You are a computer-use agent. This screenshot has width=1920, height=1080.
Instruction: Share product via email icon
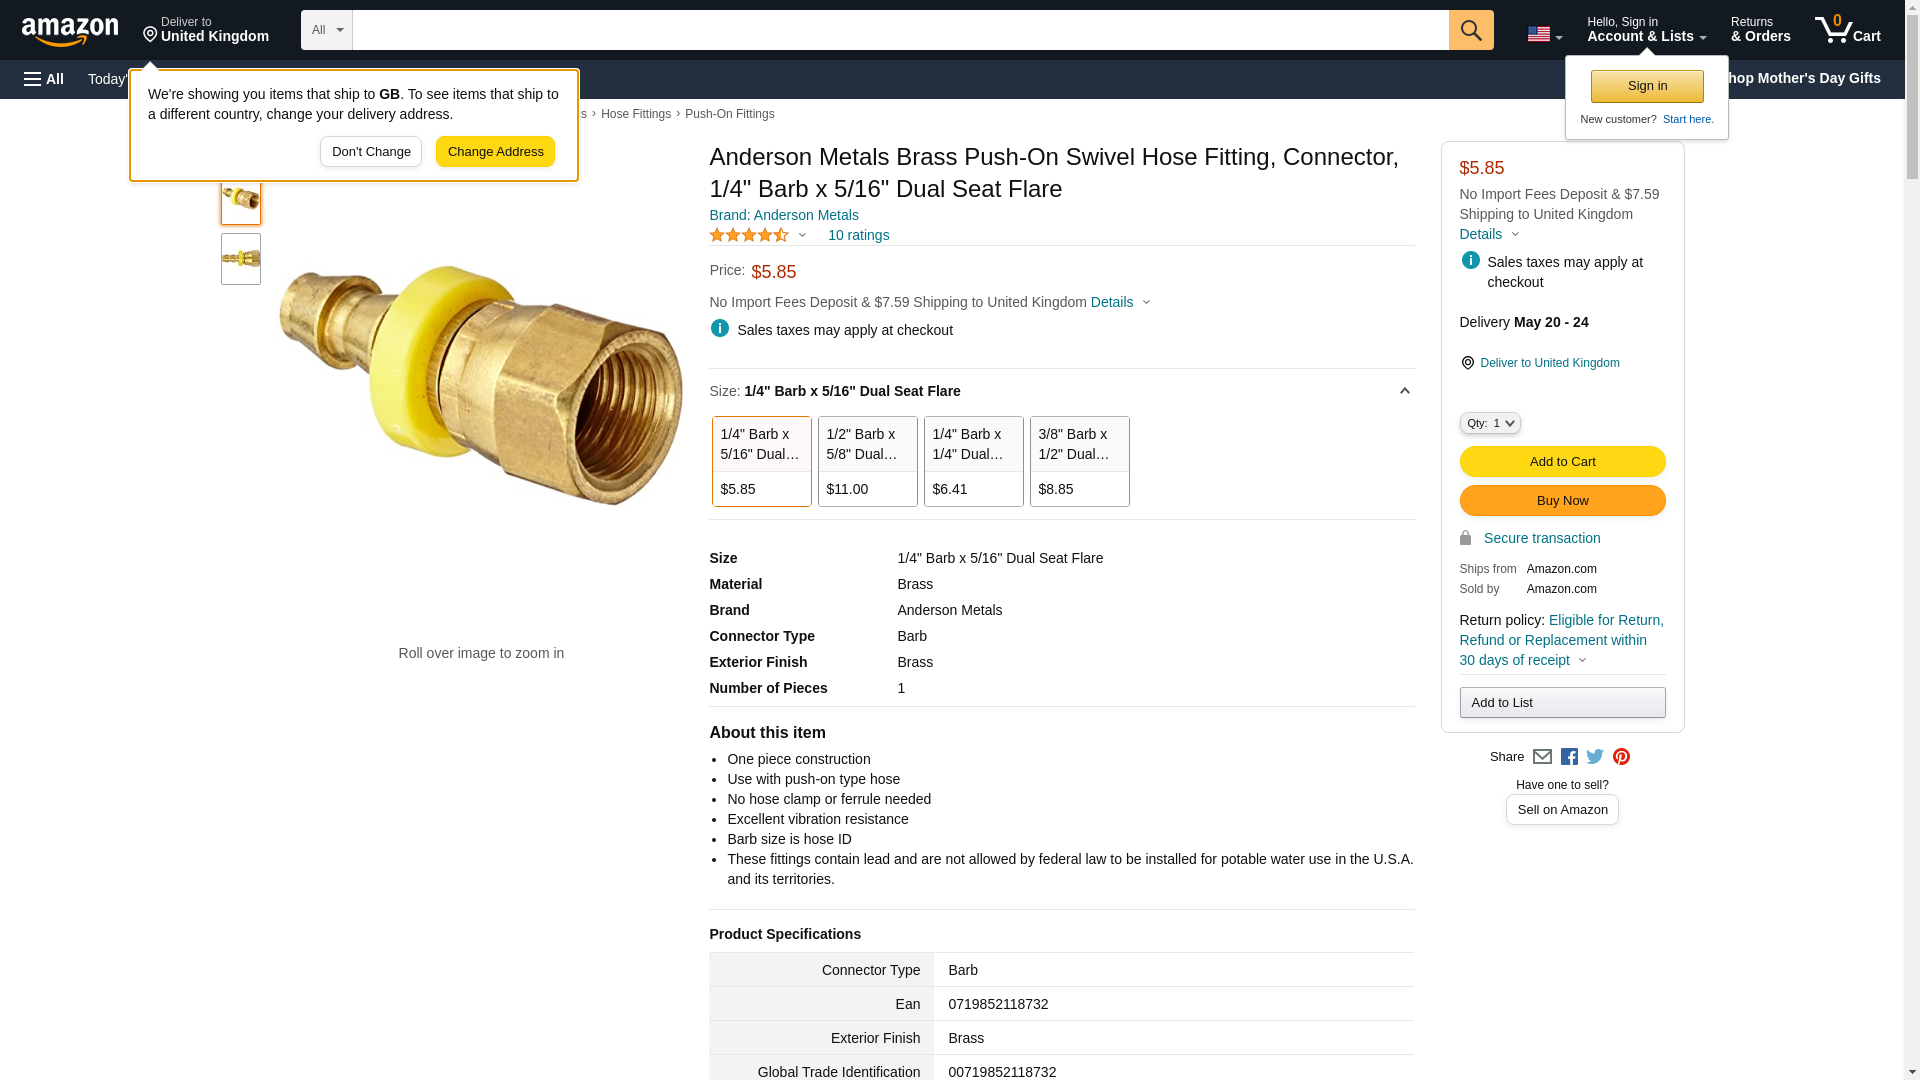pos(1542,757)
